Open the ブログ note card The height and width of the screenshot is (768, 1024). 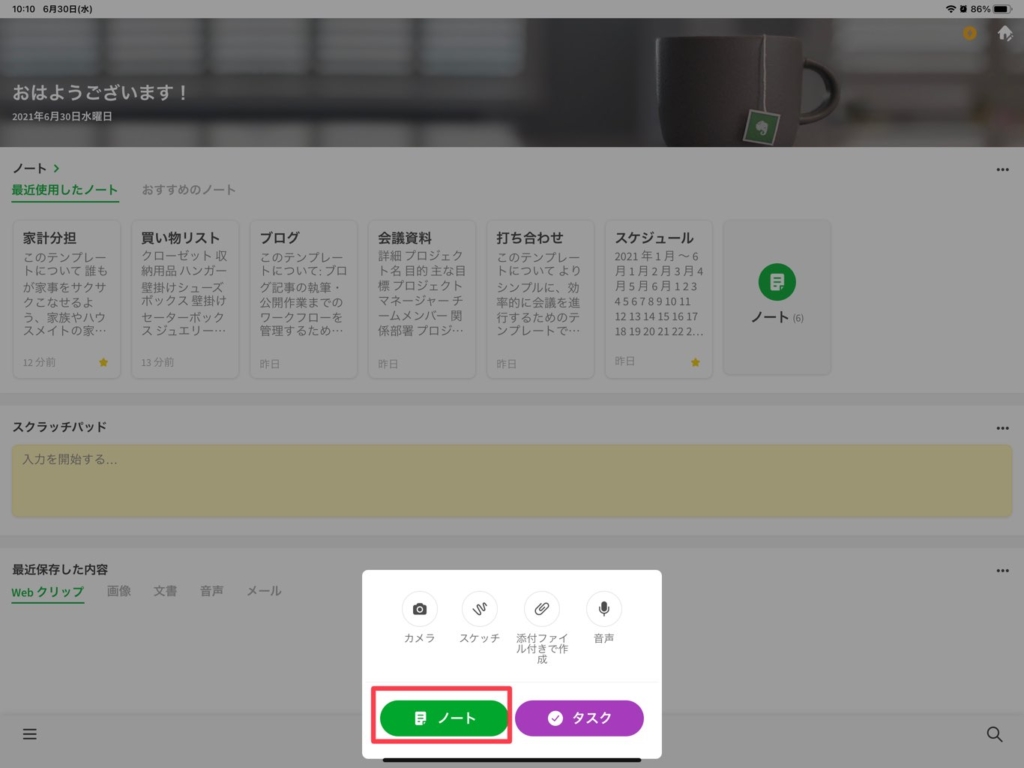pyautogui.click(x=304, y=299)
